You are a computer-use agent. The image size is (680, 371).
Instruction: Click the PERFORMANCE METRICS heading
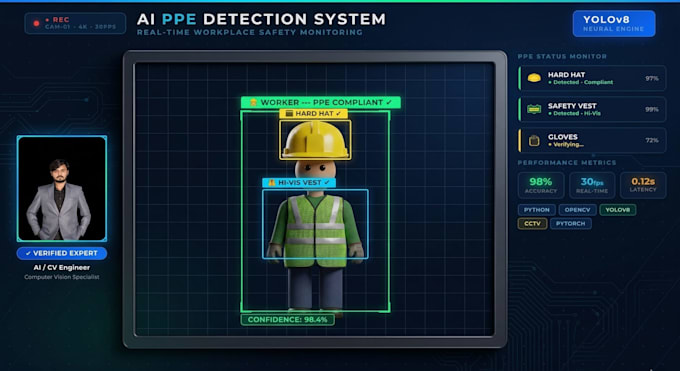point(567,163)
